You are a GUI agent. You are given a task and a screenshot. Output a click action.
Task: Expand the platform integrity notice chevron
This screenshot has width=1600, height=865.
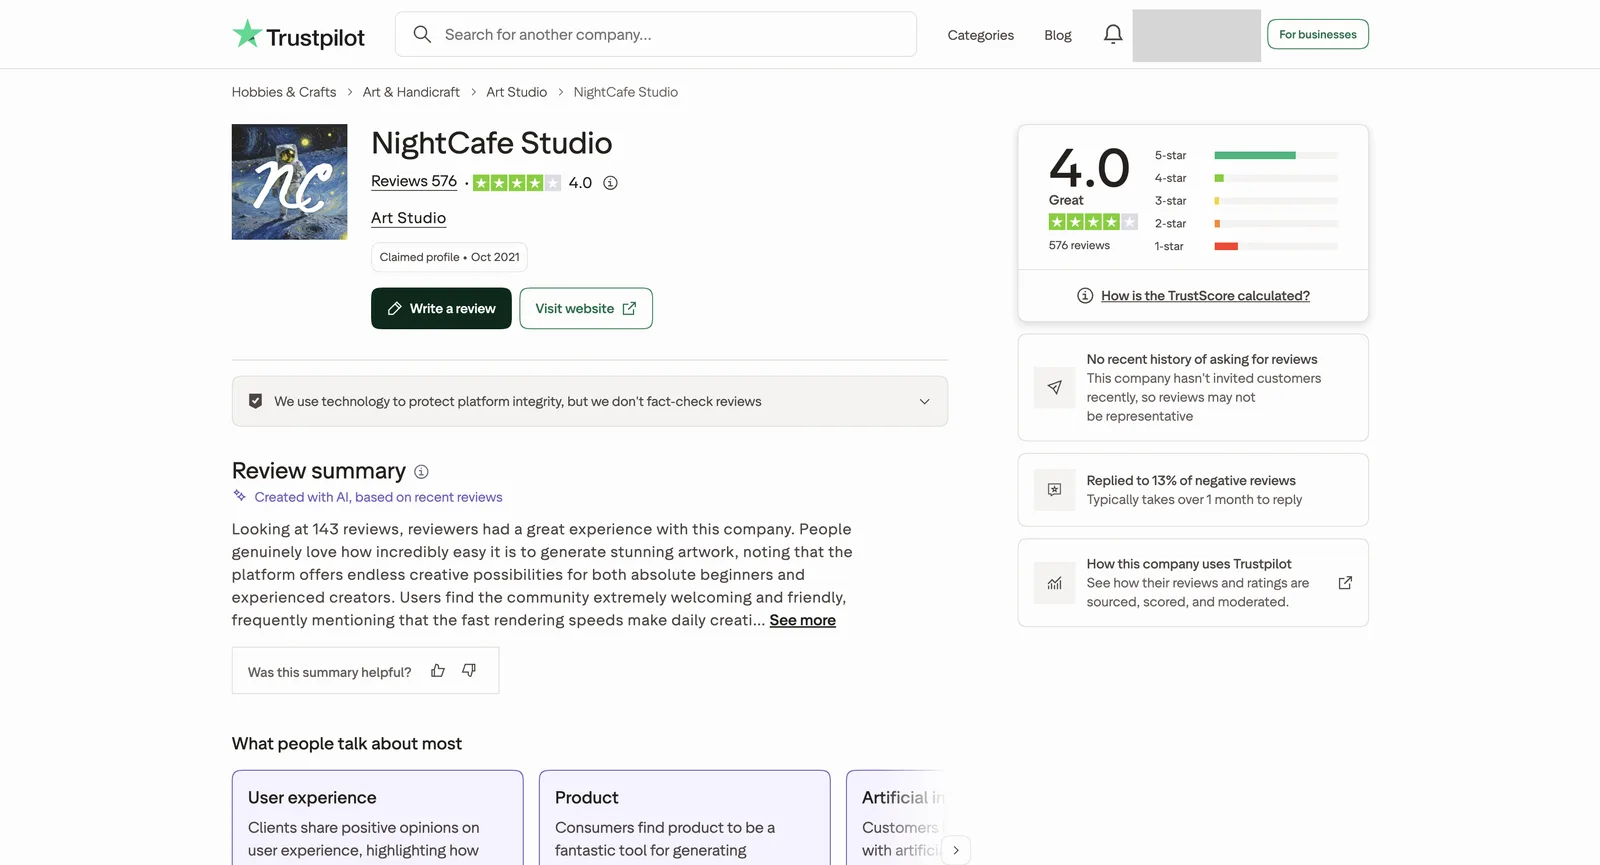coord(924,402)
